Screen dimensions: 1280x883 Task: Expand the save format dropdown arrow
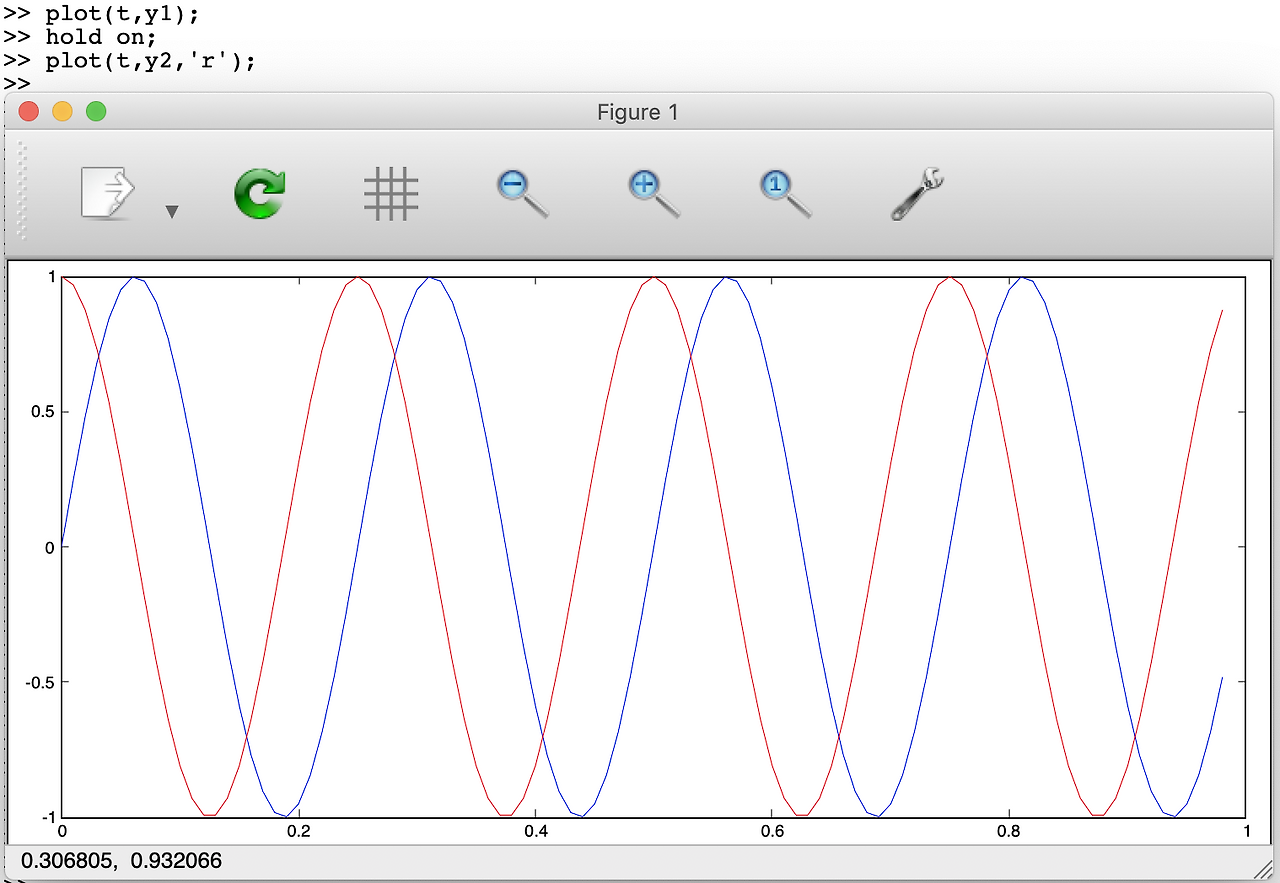172,211
